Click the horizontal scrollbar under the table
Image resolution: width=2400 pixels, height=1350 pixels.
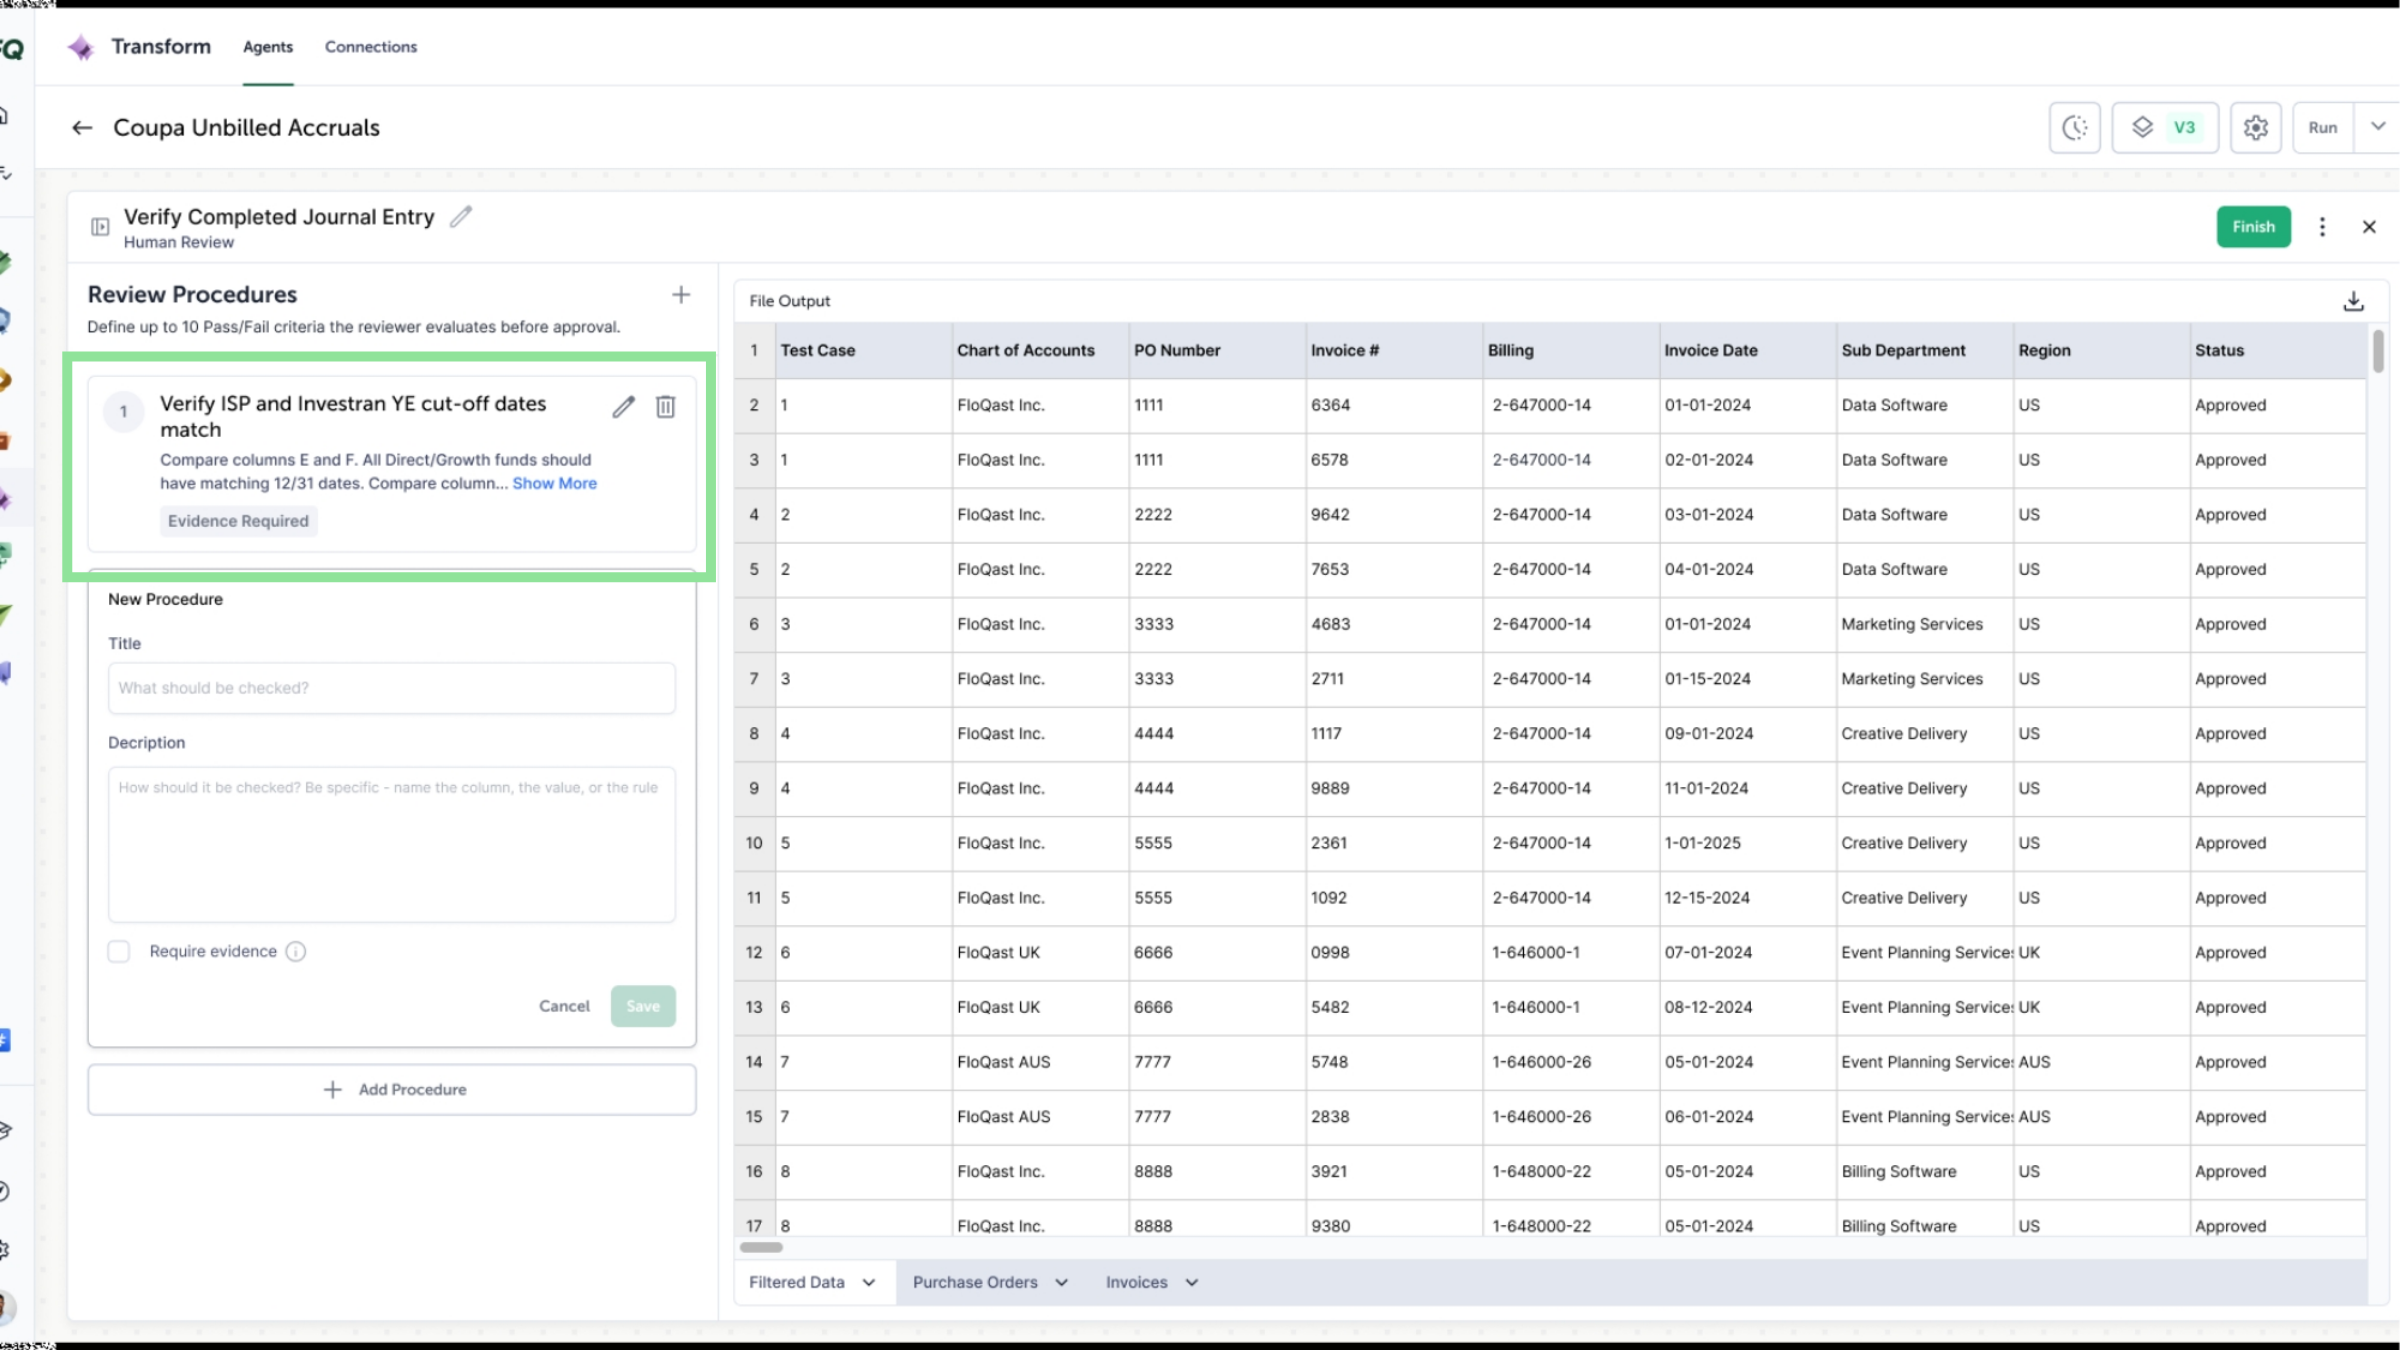pos(761,1247)
